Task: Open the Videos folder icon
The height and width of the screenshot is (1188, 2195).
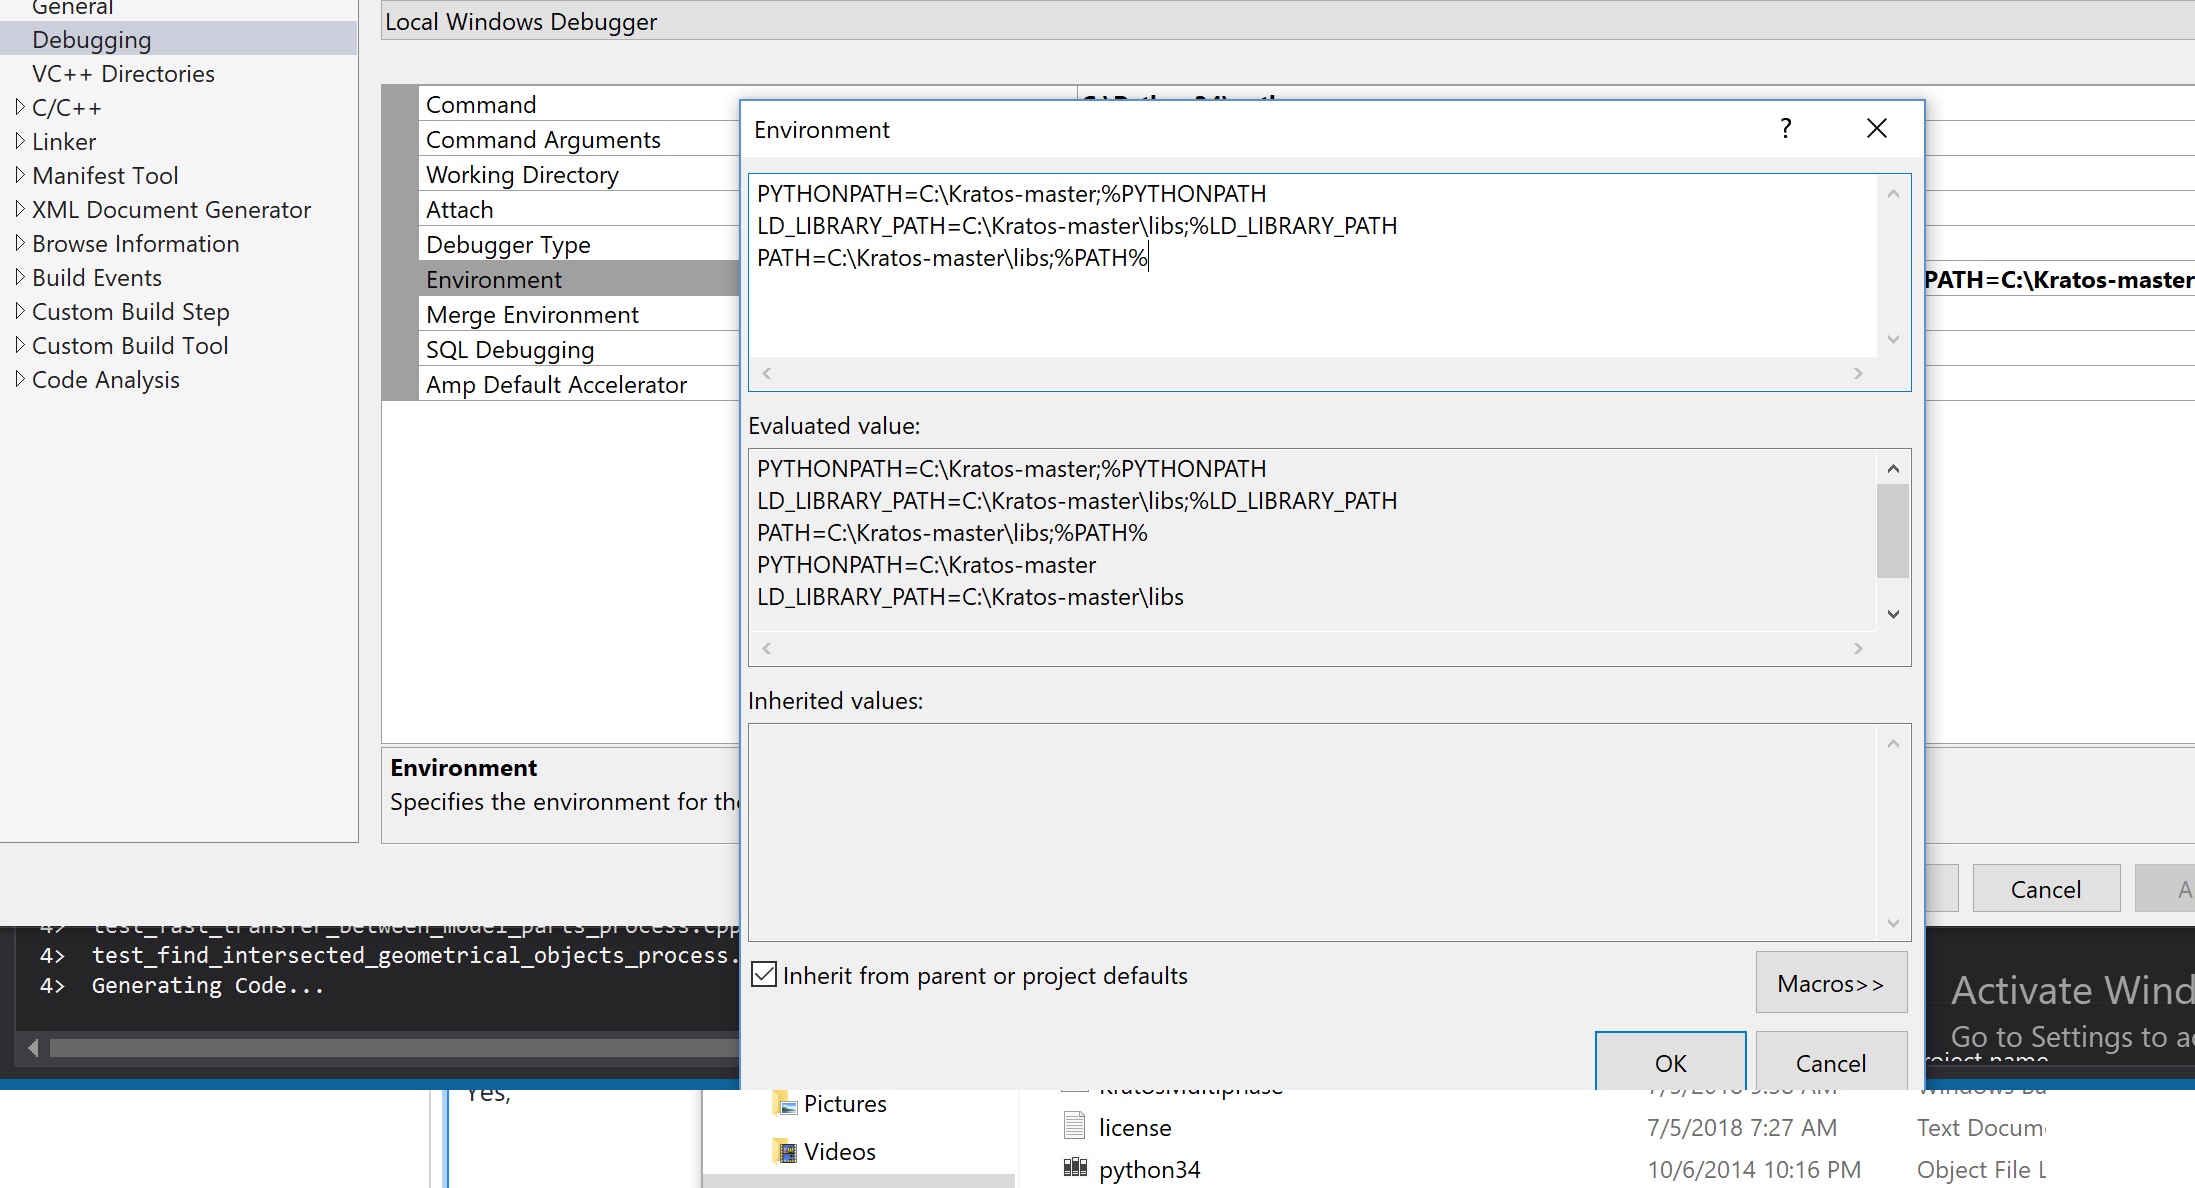Action: point(784,1151)
